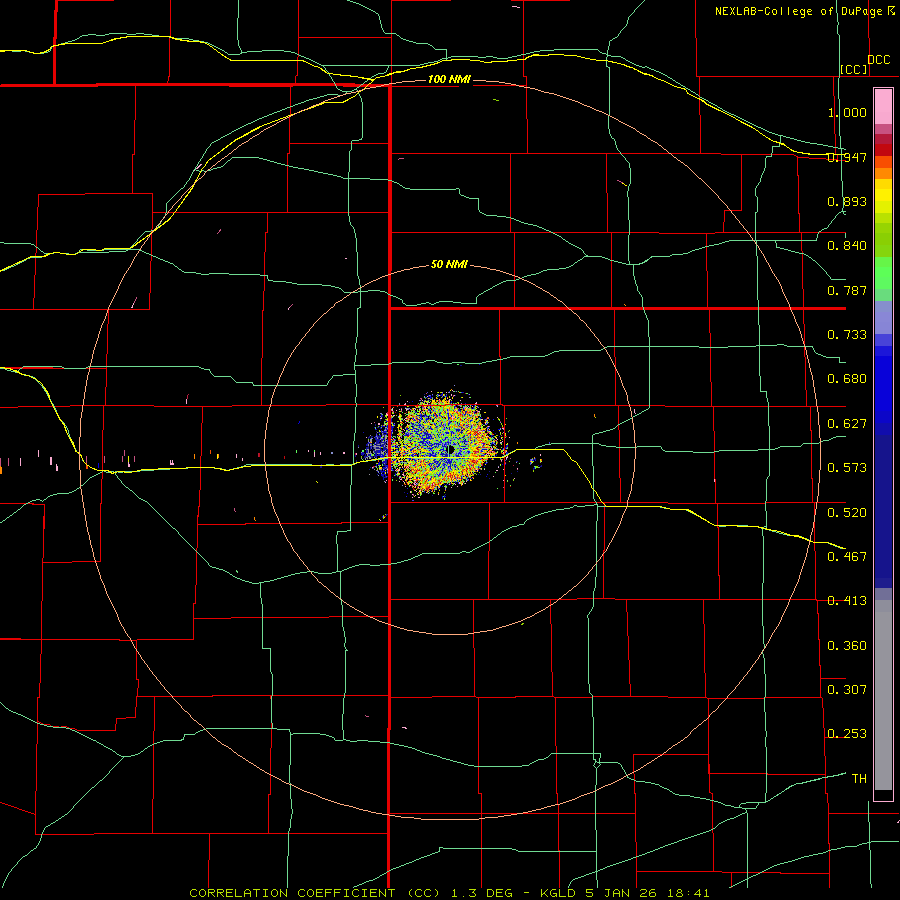The image size is (900, 900).
Task: Click the TH threshold label on the scale
Action: [859, 779]
